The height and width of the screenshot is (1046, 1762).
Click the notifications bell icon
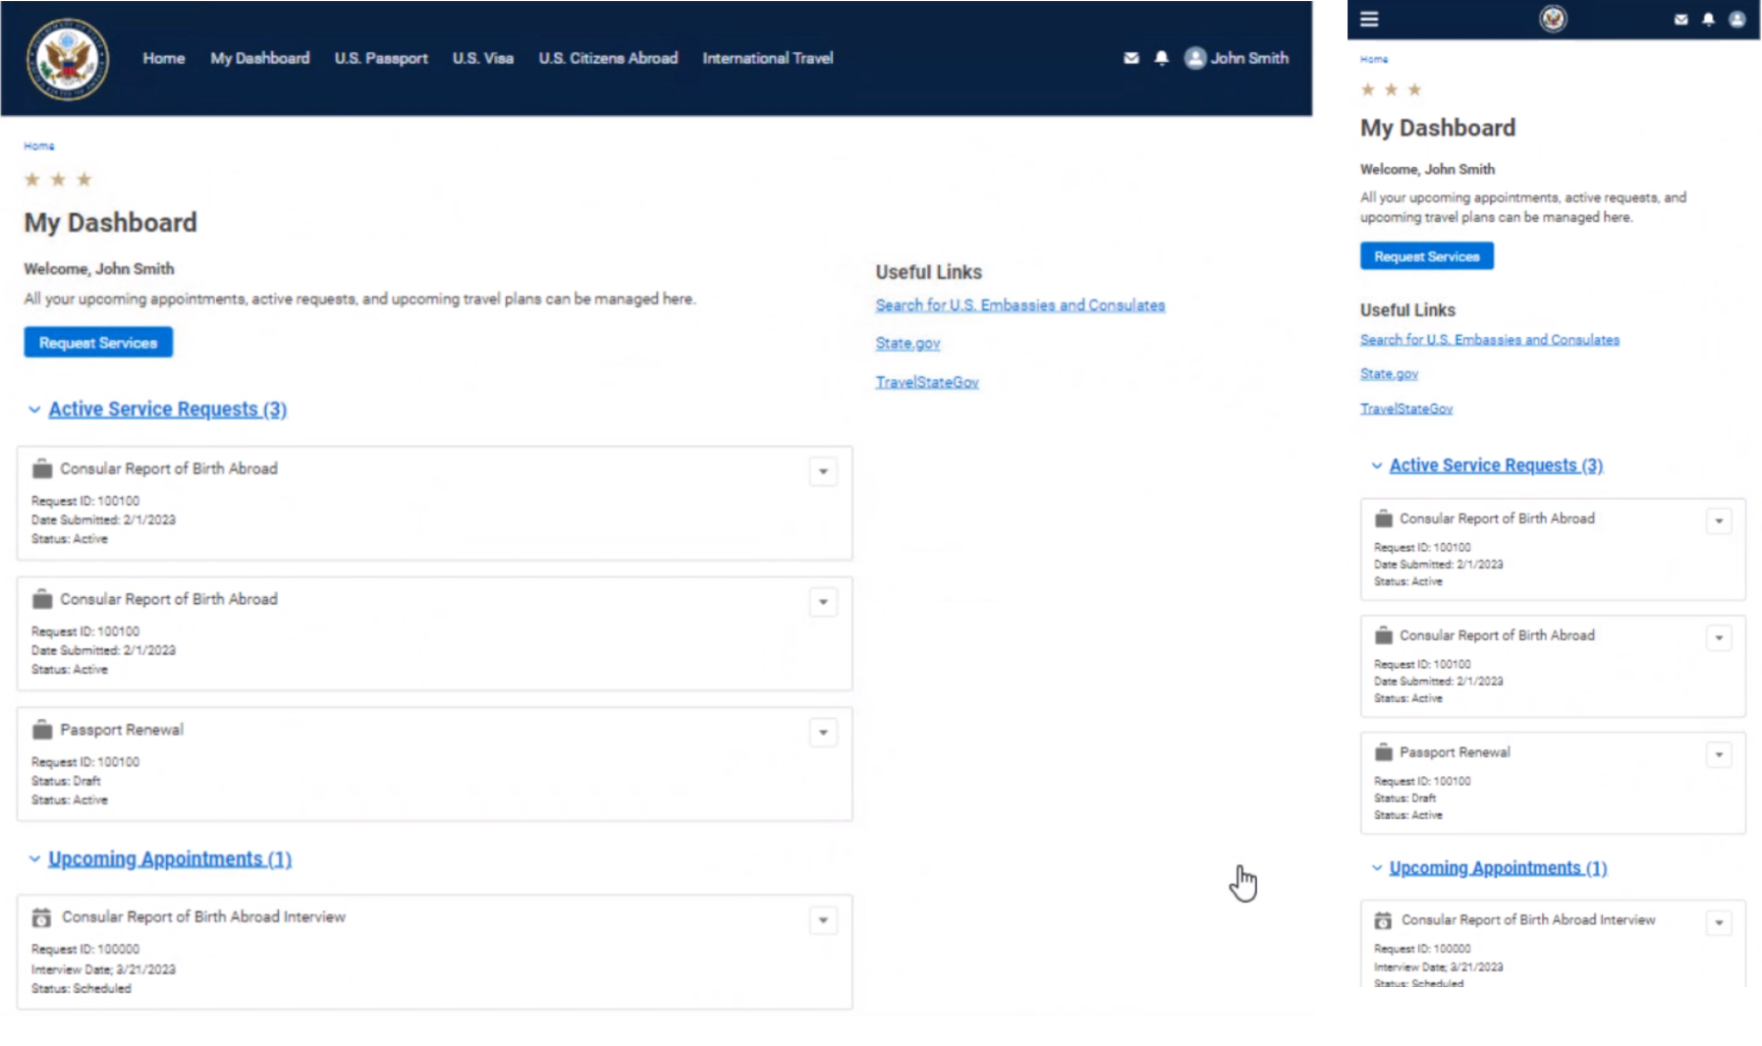pyautogui.click(x=1161, y=58)
